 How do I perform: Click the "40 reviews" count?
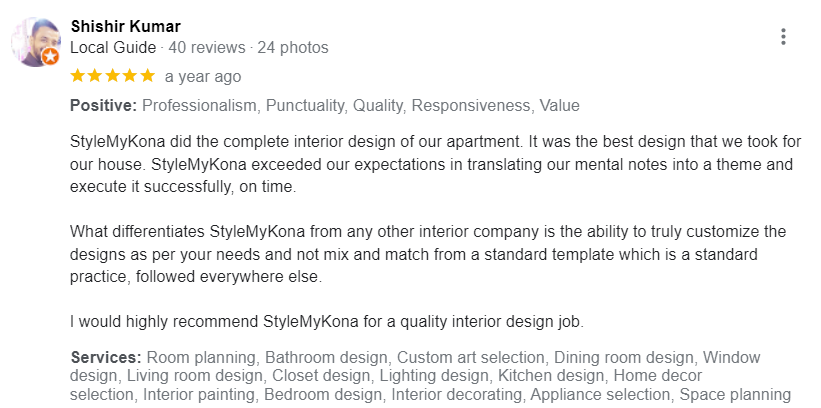208,47
